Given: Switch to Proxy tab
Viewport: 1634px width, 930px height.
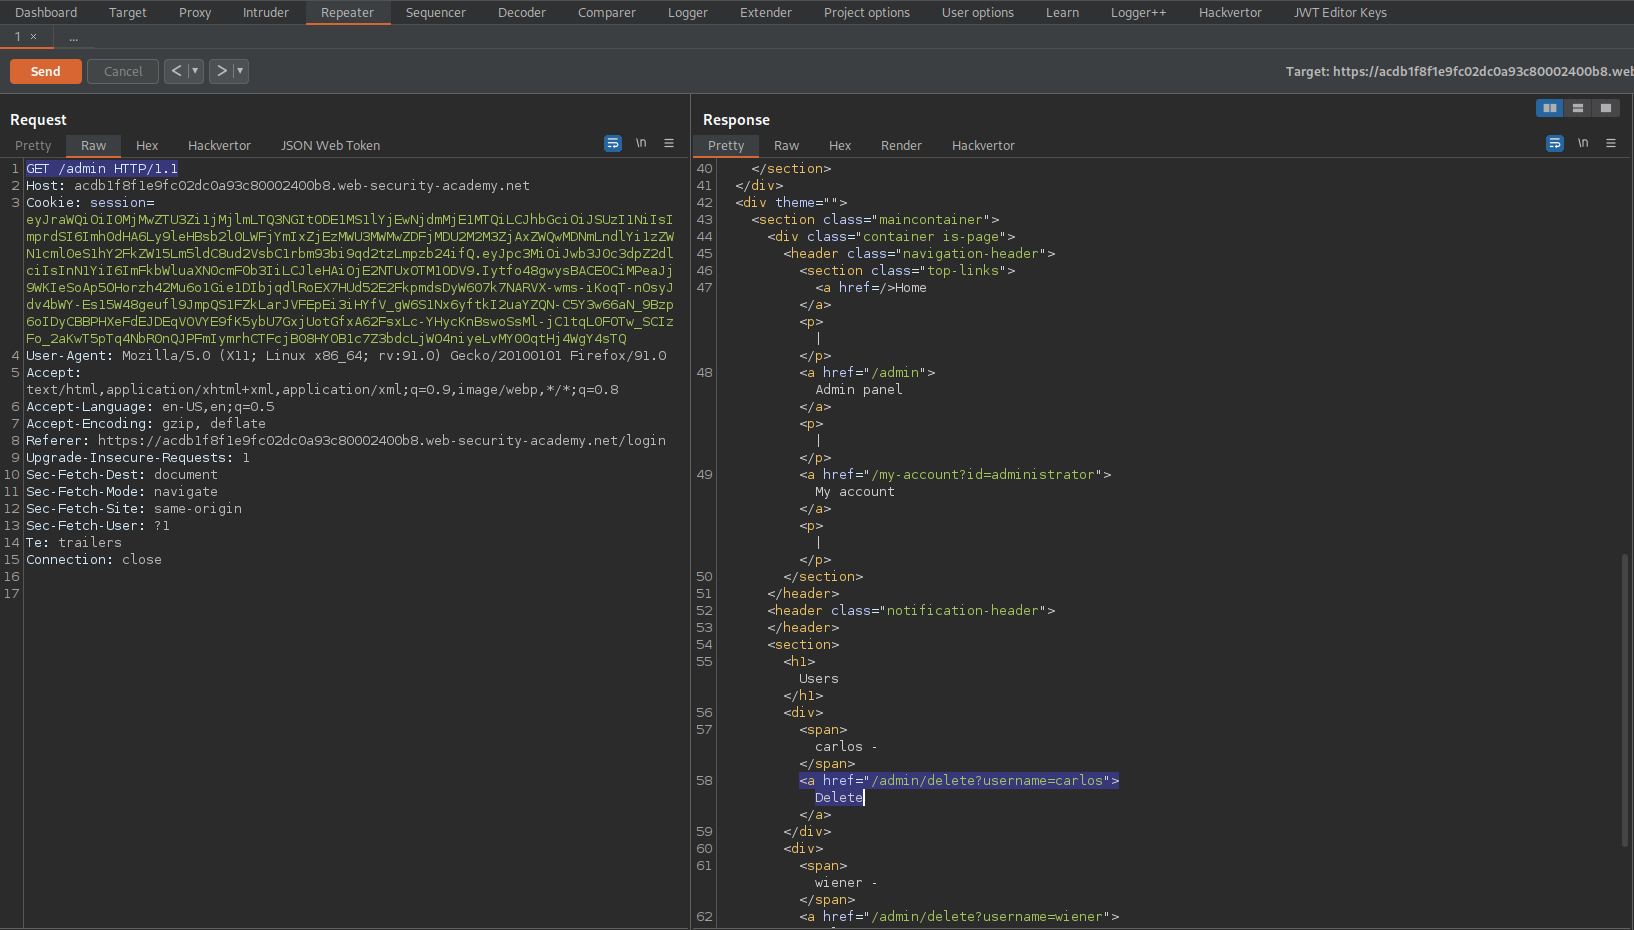Looking at the screenshot, I should click(195, 13).
